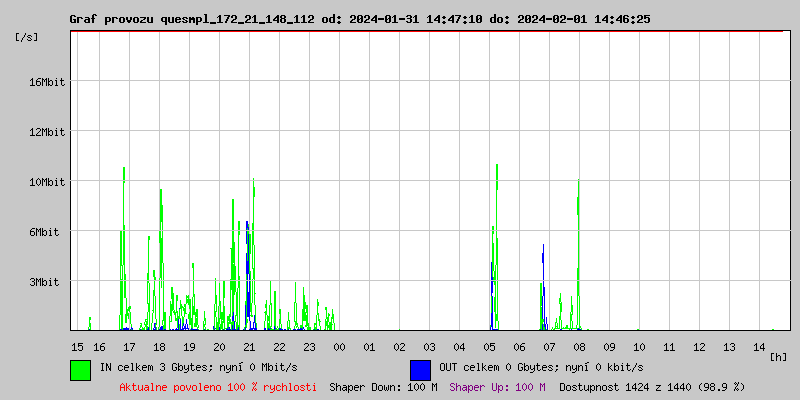Click the green IN legend color swatch
The height and width of the screenshot is (400, 800).
[80, 369]
